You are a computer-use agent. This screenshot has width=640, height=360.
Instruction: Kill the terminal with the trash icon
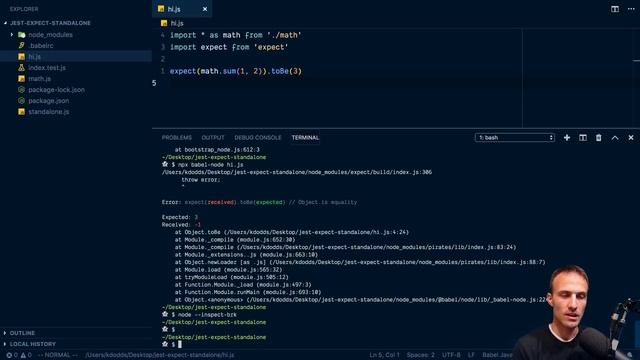pyautogui.click(x=598, y=138)
